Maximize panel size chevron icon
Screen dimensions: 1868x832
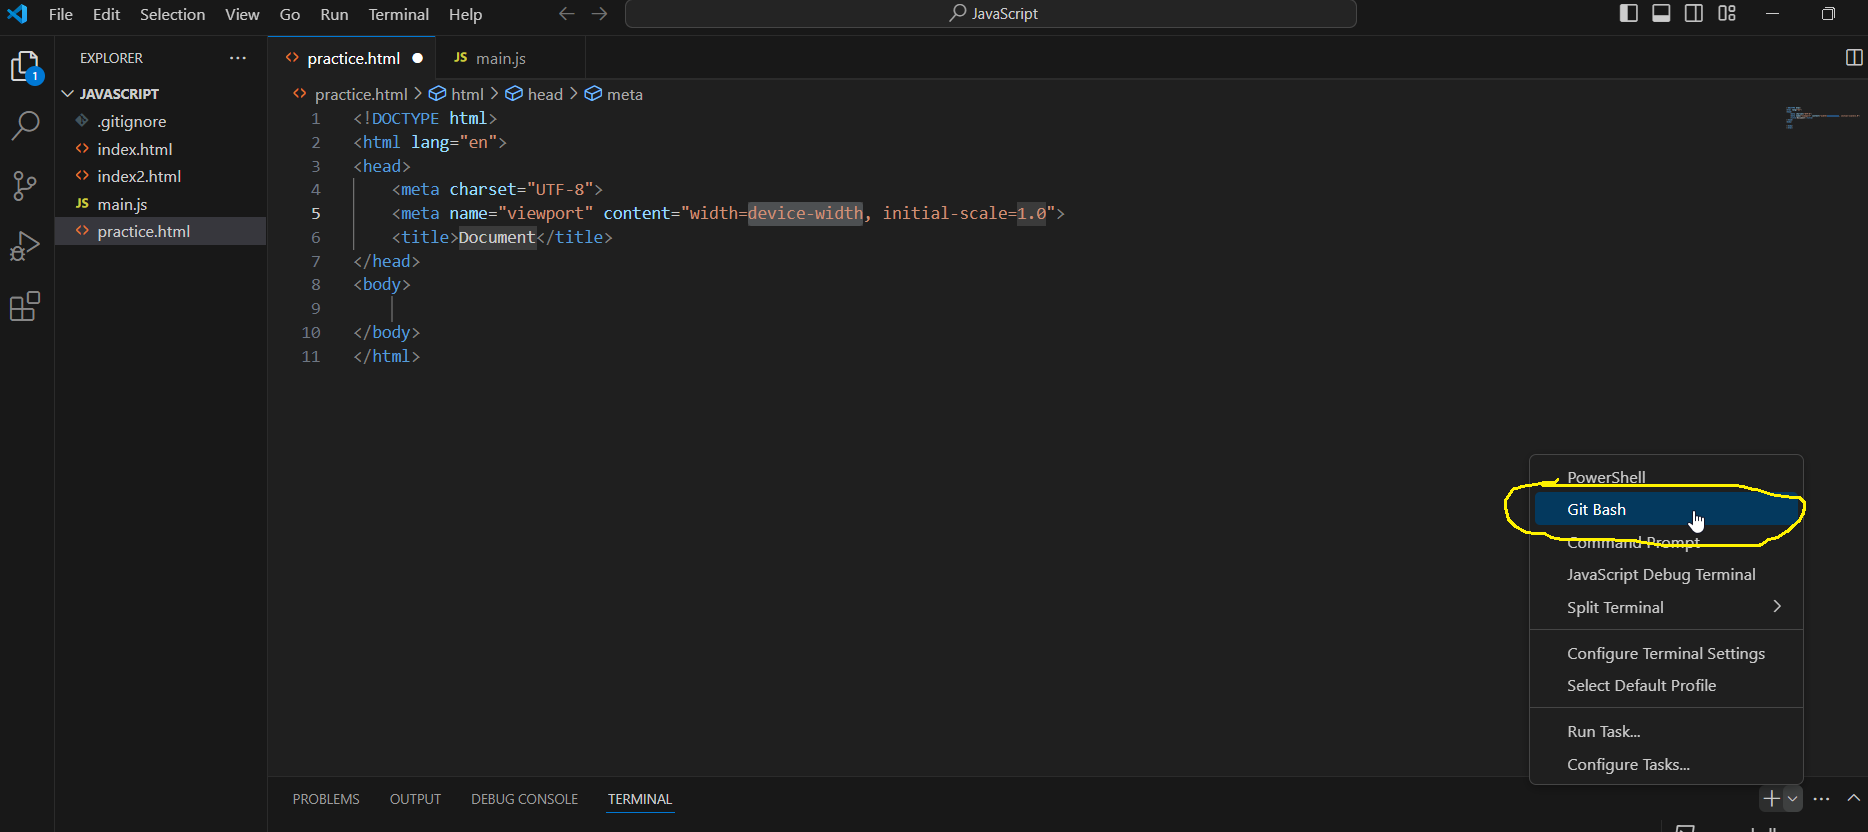(1853, 798)
